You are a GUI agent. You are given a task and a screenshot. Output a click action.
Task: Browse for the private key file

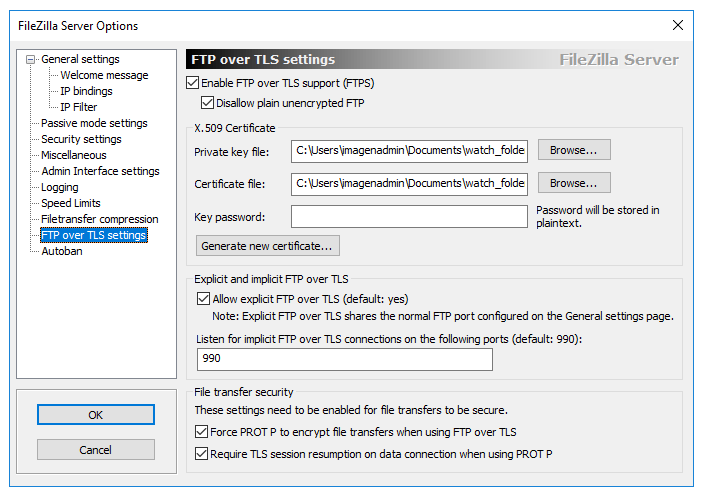pyautogui.click(x=574, y=150)
